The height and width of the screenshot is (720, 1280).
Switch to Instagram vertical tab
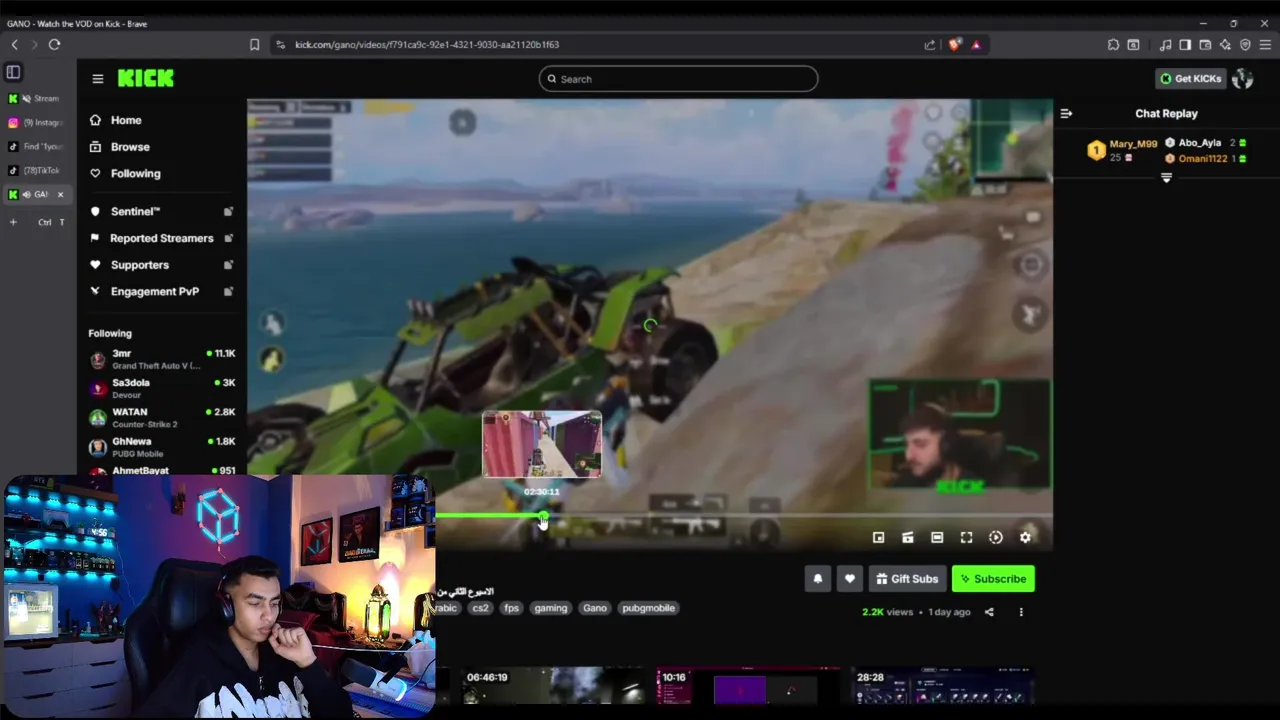(x=37, y=122)
